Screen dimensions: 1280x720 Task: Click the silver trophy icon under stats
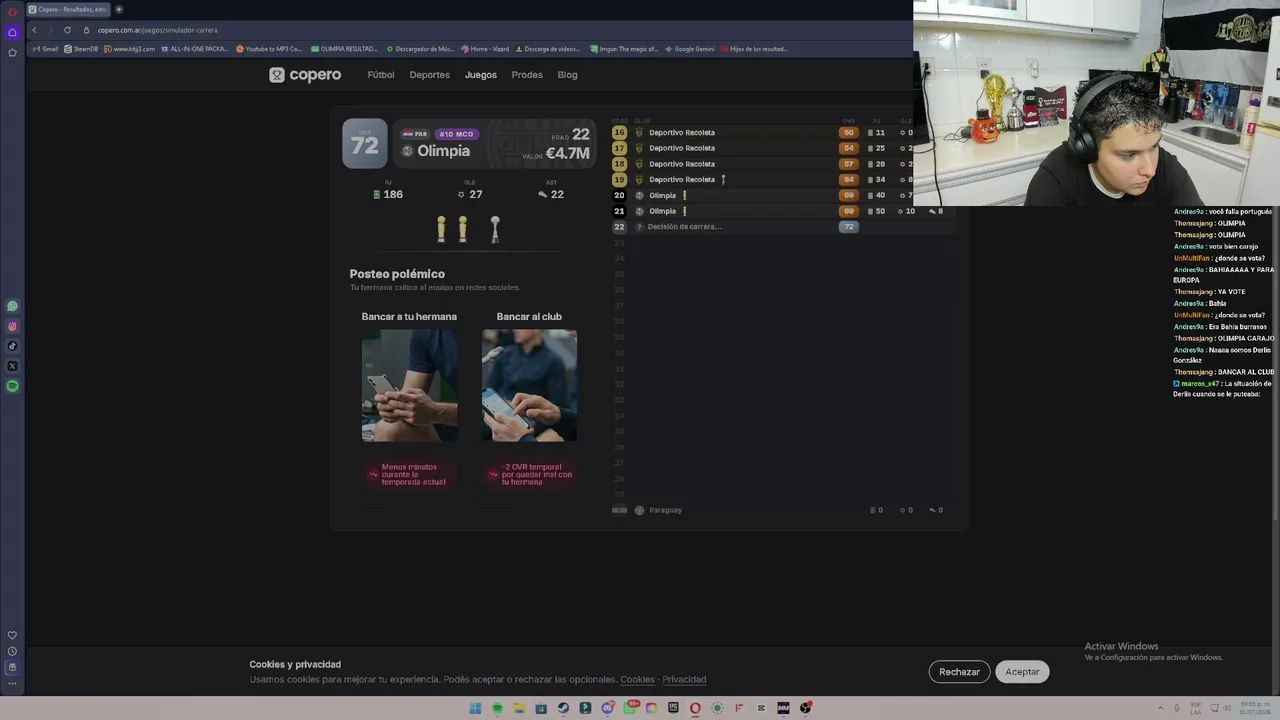pyautogui.click(x=494, y=229)
